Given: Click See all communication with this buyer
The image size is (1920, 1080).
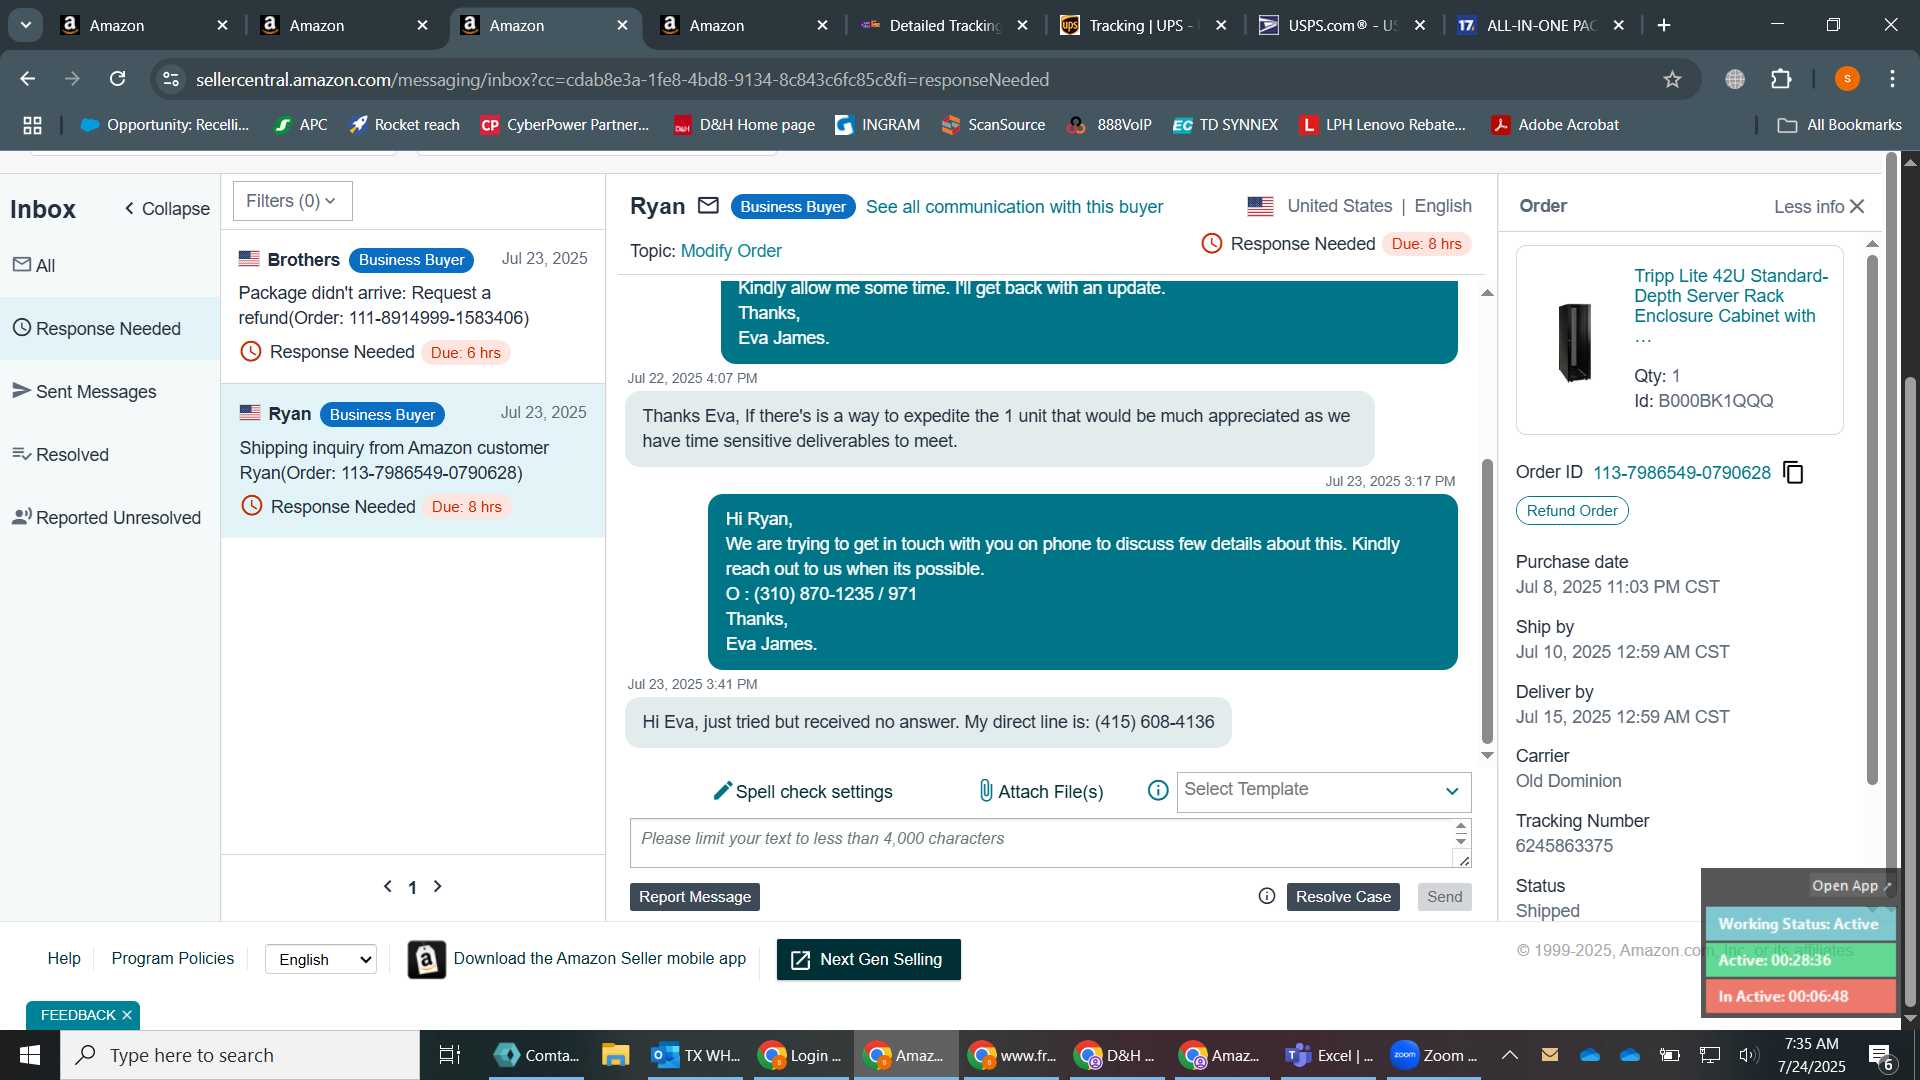Looking at the screenshot, I should coord(1014,207).
